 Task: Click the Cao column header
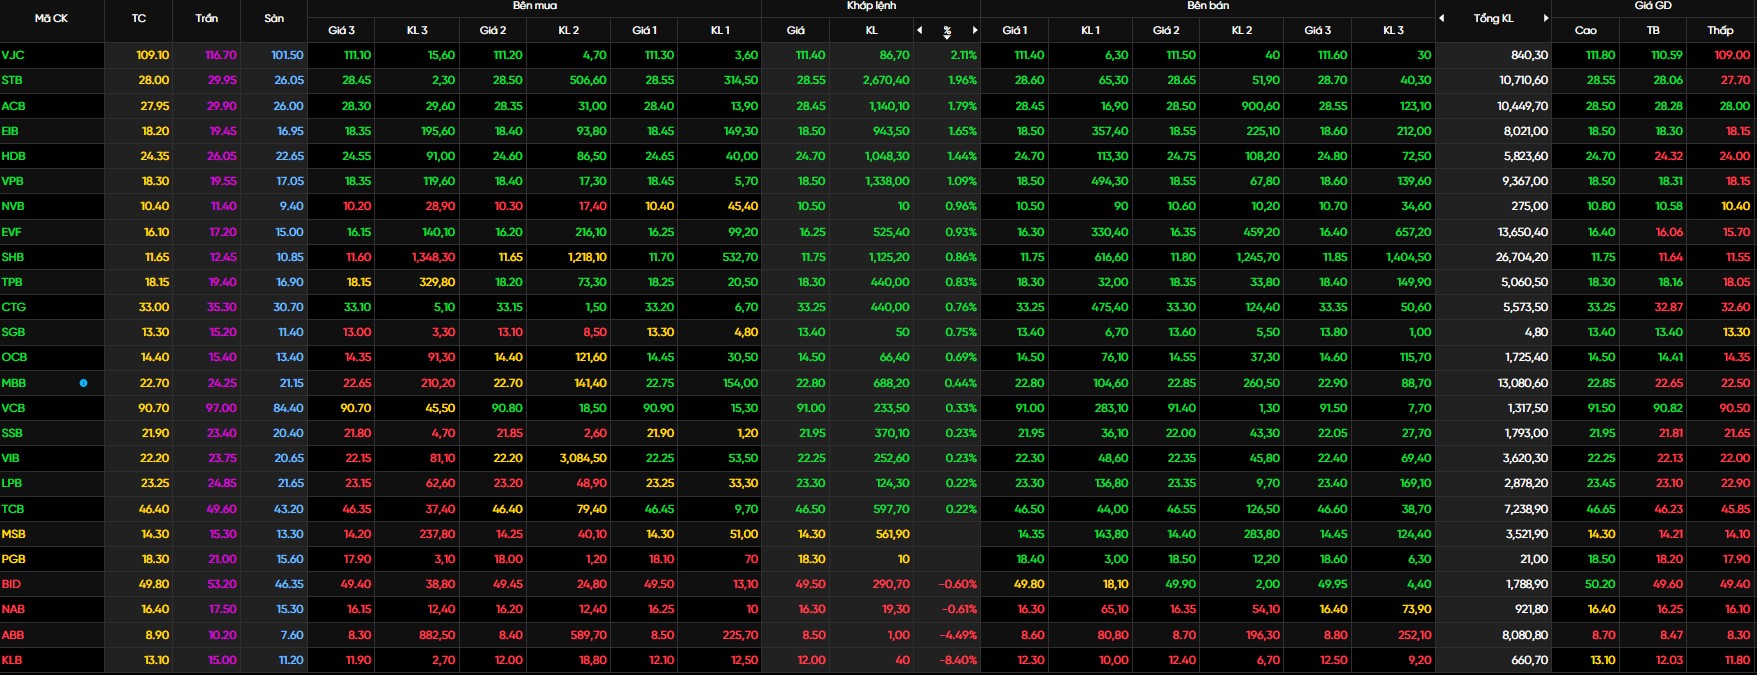coord(1586,30)
